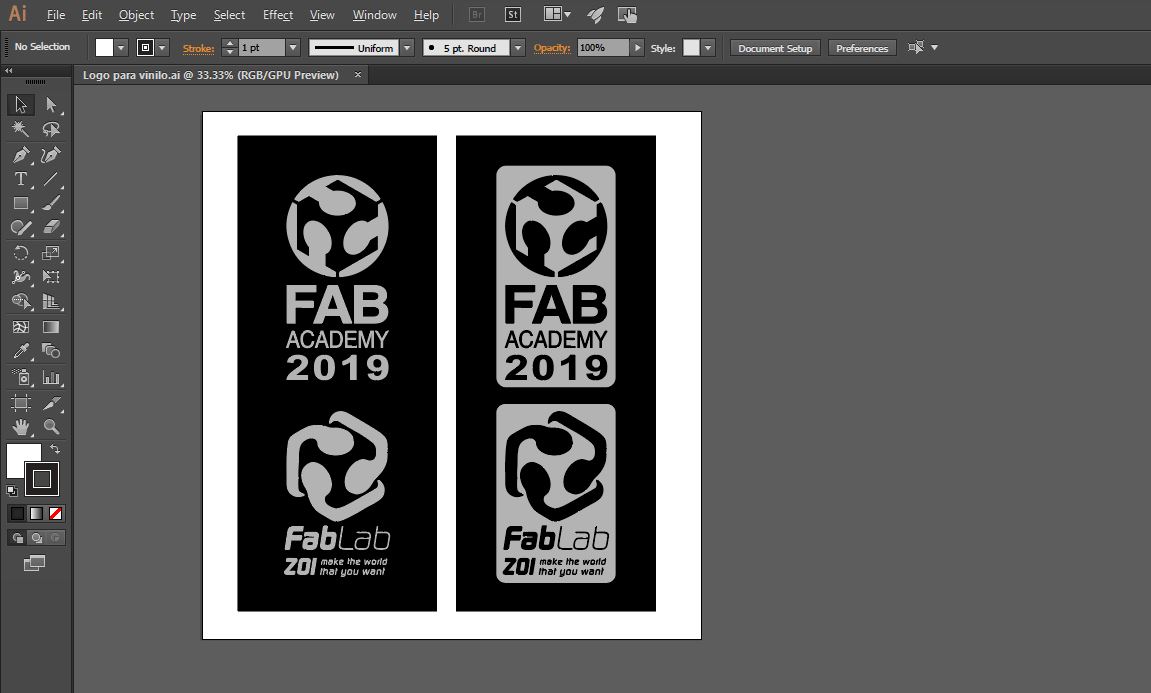Select the Paintbrush tool
The width and height of the screenshot is (1151, 693).
pos(51,203)
